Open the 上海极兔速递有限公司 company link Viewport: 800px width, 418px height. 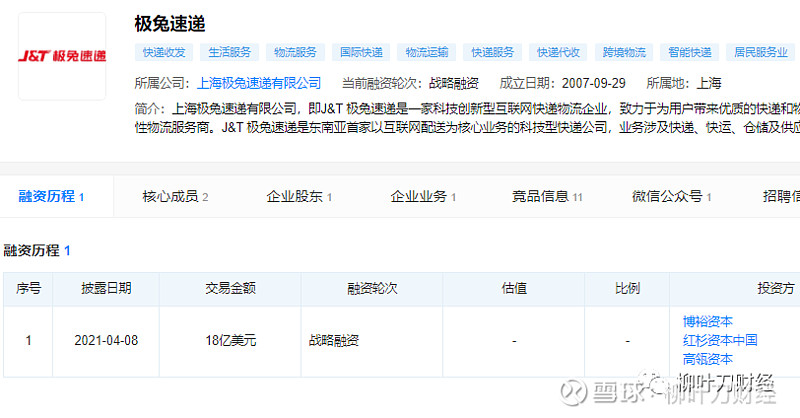[259, 83]
